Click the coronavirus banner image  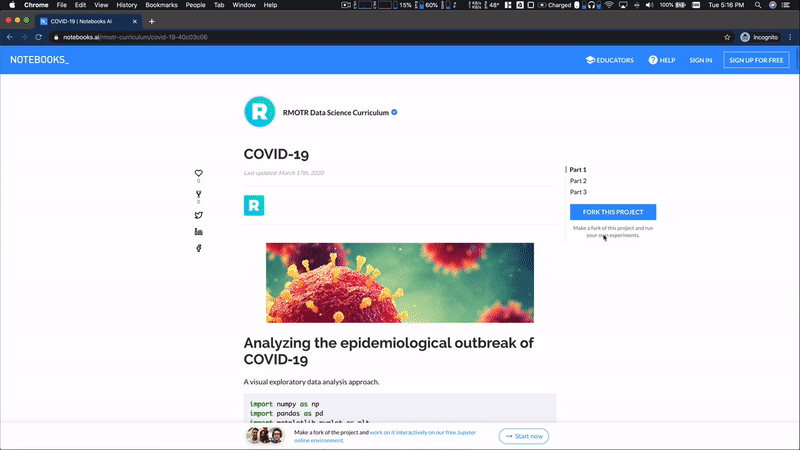400,283
